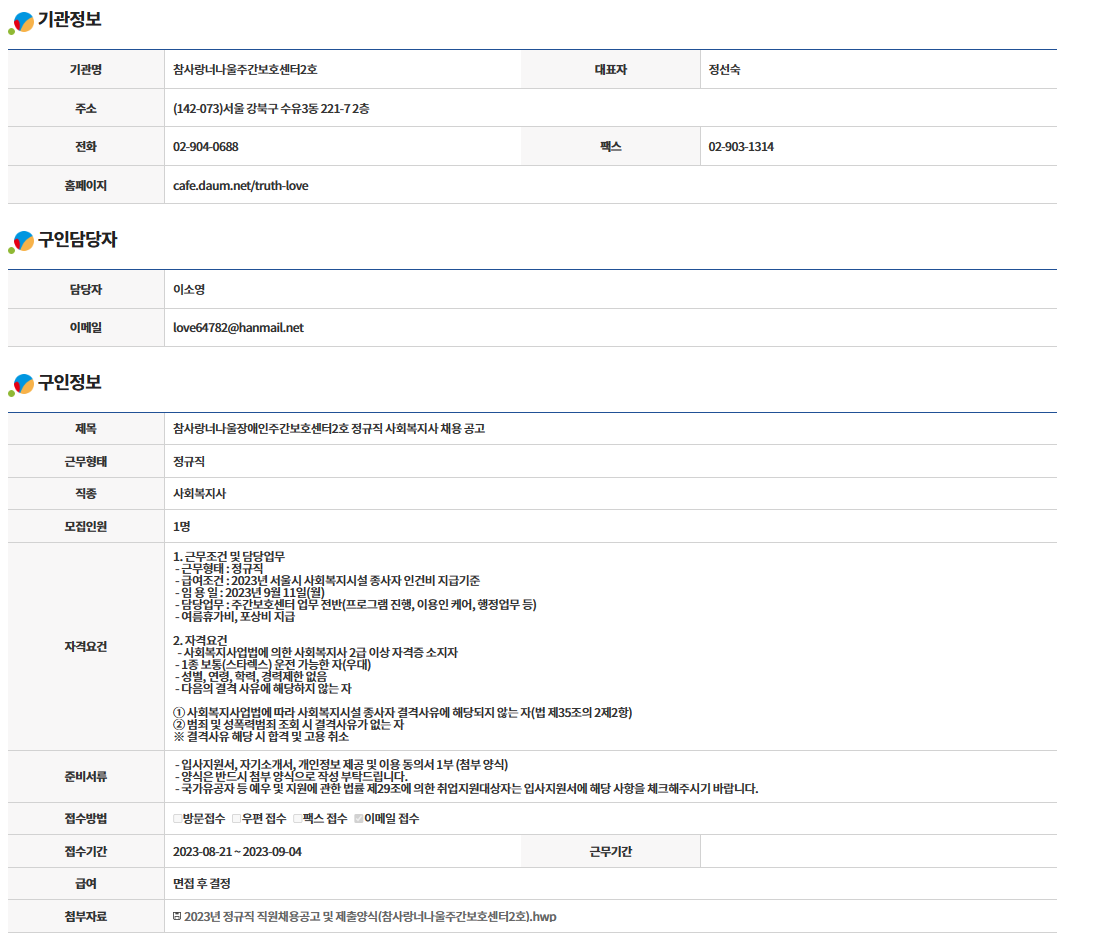Click the file icon beside the hwp attachment
Screen dimensions: 1098x935
[x=177, y=916]
